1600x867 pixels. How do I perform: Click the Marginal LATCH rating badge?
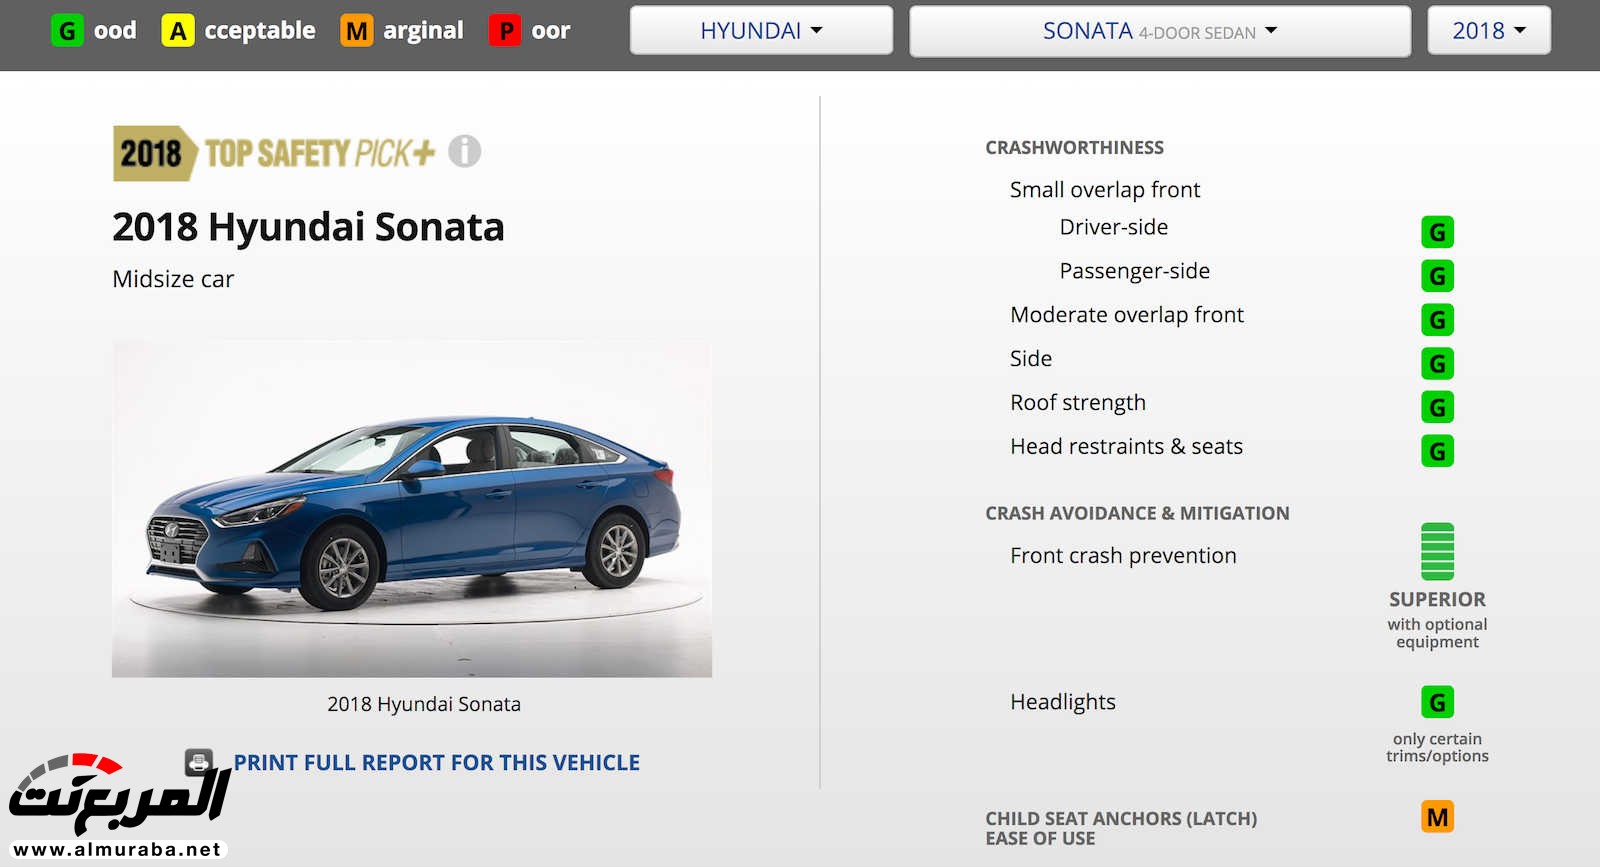tap(1437, 817)
